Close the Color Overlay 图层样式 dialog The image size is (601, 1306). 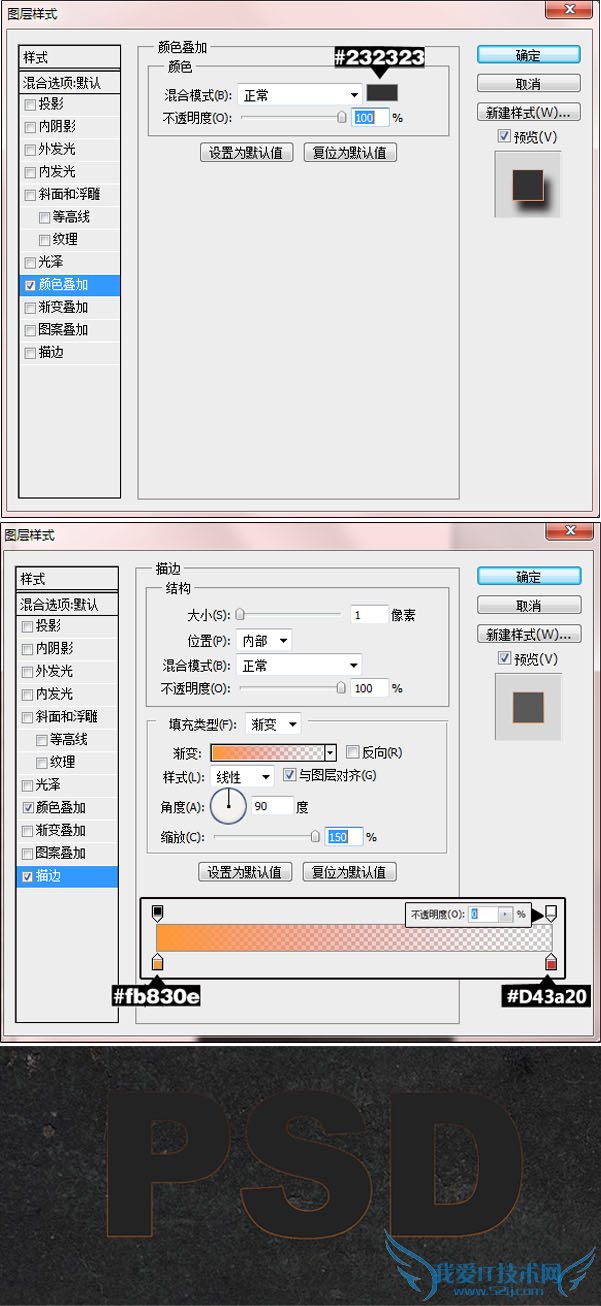570,9
